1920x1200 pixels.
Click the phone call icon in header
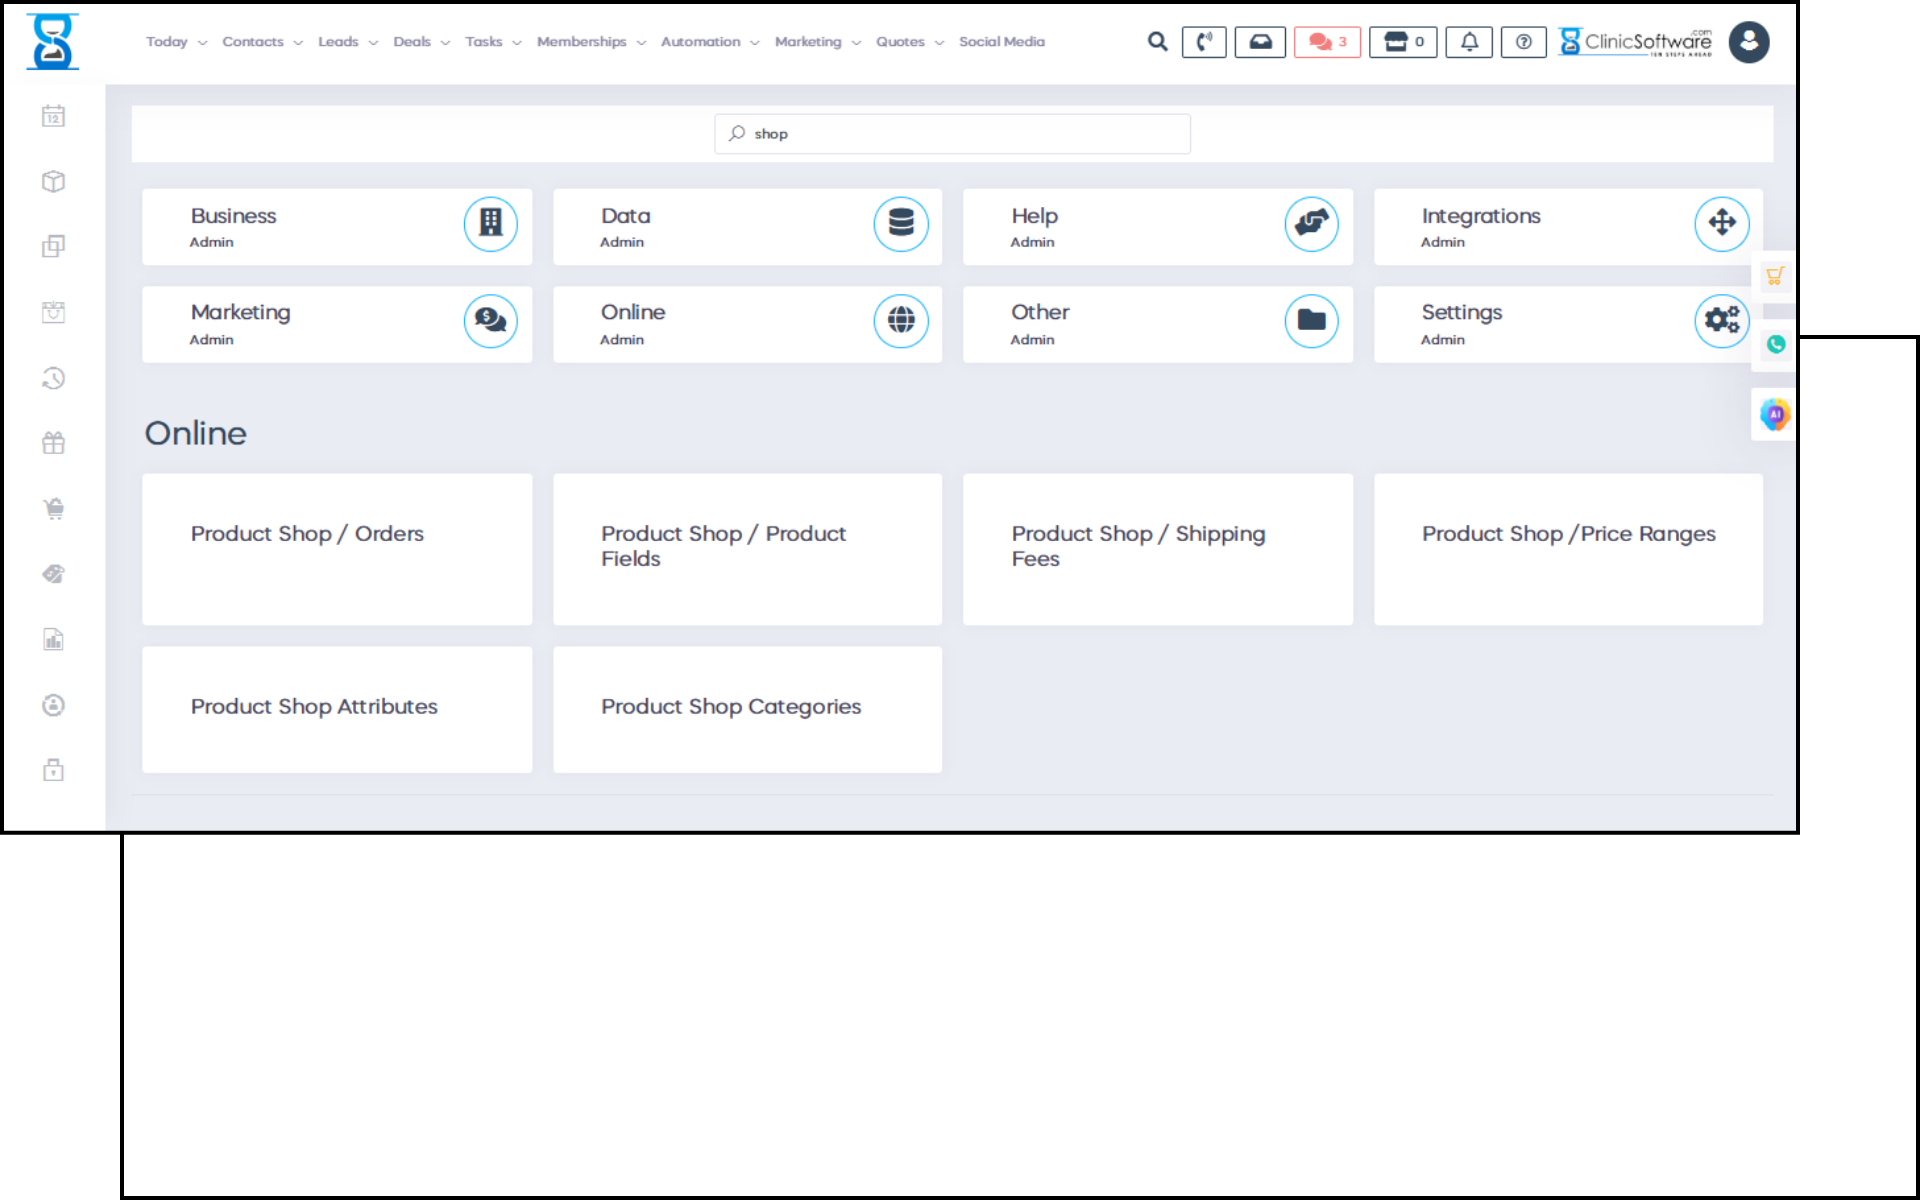click(1203, 42)
